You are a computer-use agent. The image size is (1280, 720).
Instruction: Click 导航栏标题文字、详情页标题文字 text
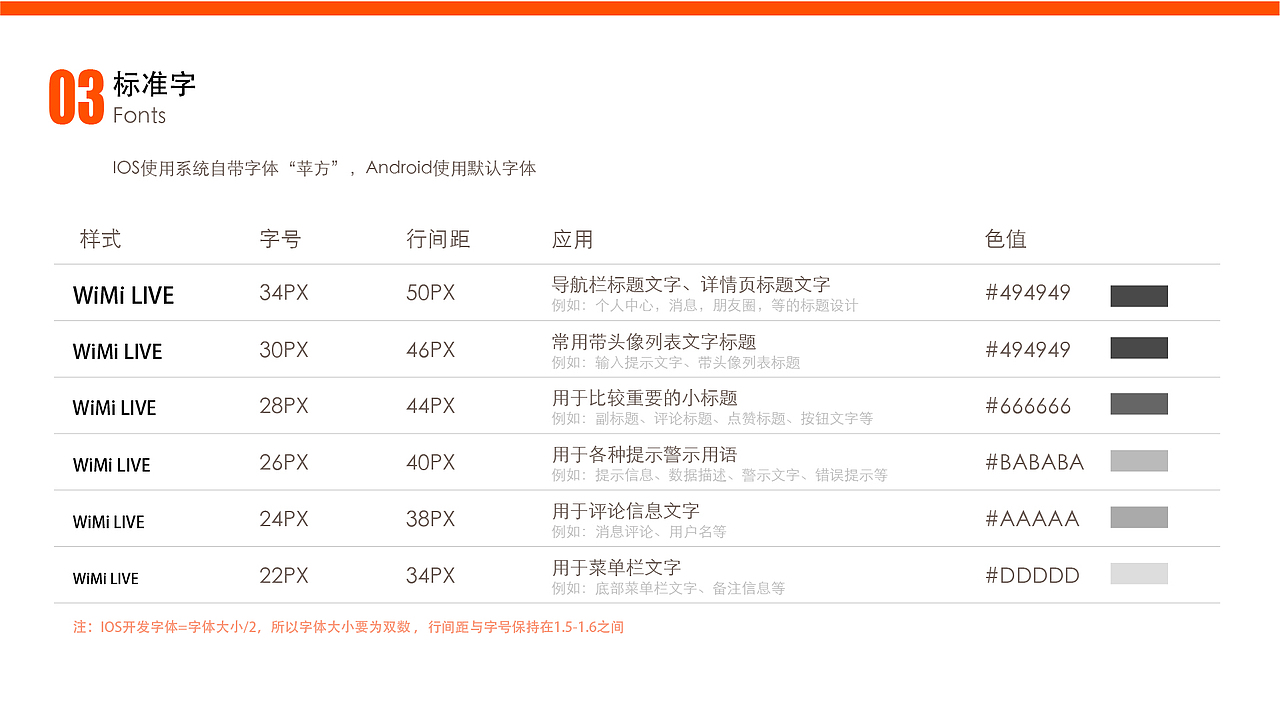click(x=691, y=285)
